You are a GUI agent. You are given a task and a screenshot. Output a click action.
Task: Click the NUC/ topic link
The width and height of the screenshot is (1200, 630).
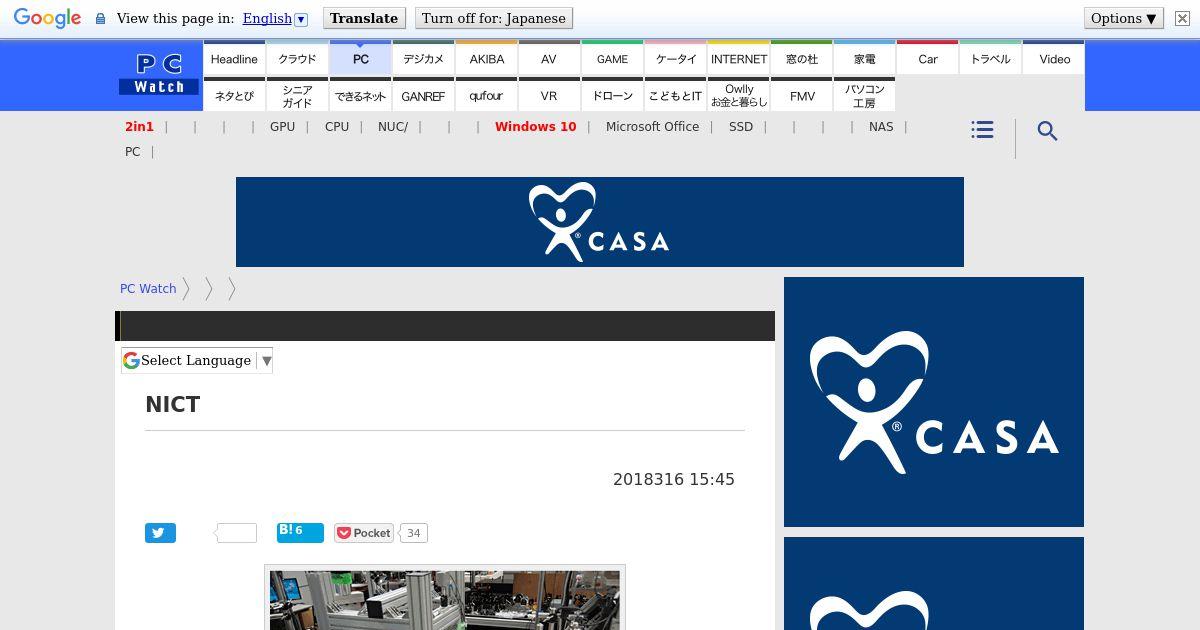tap(393, 127)
